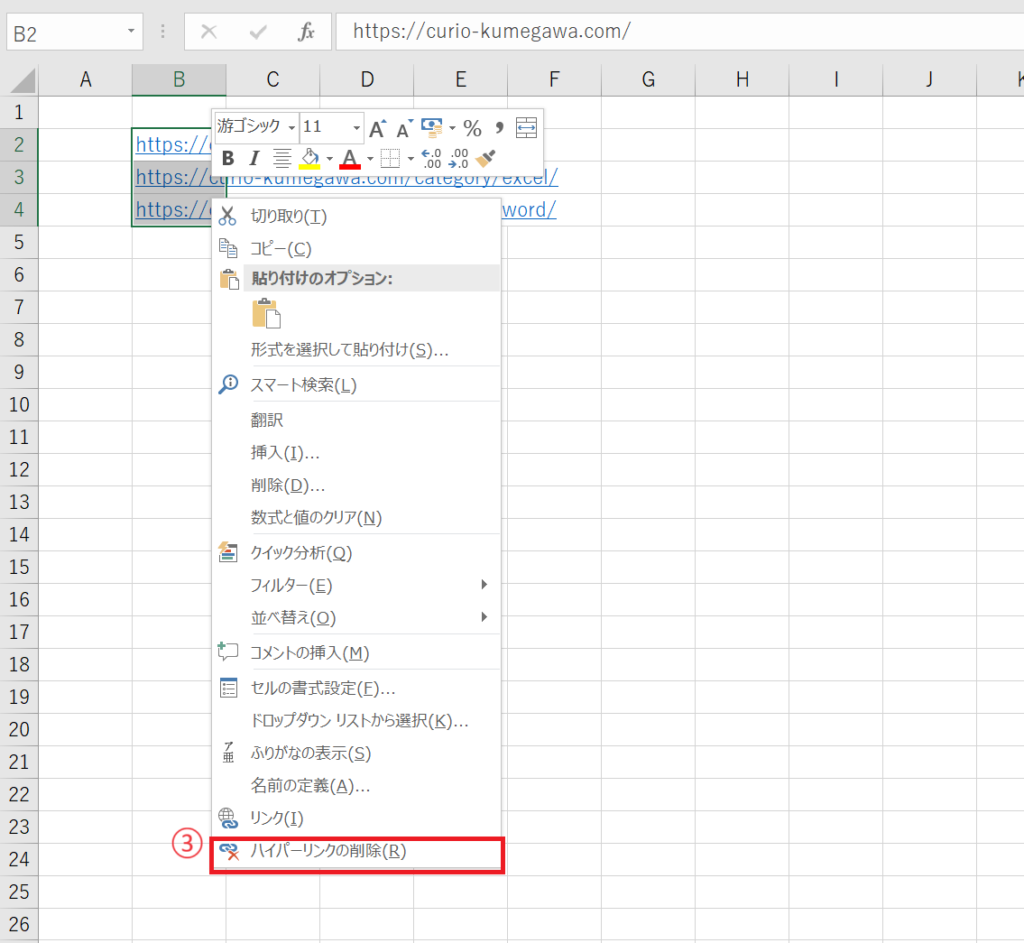
Task: Expand the conditional formatting dropdown arrow
Action: tap(452, 128)
